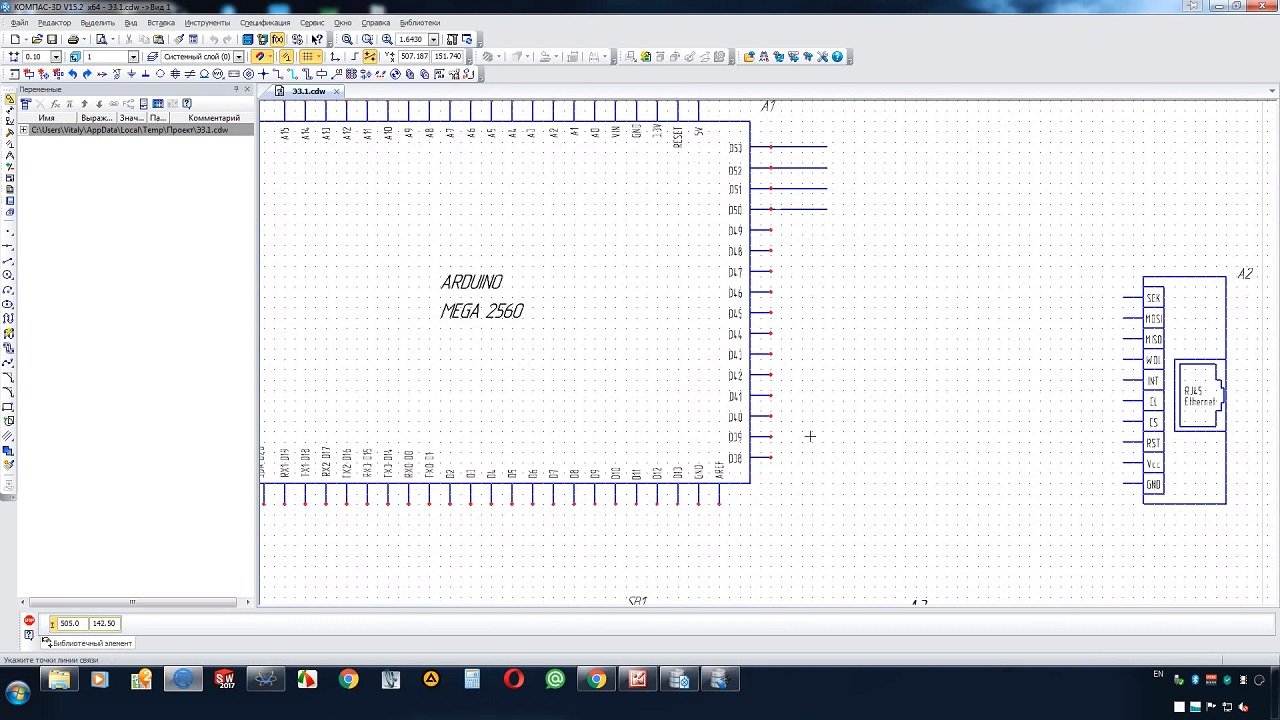The height and width of the screenshot is (720, 1280).
Task: Click the Комментарий column header
Action: coord(214,118)
